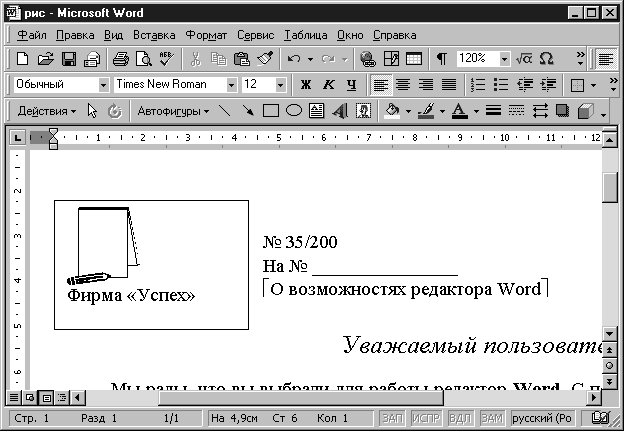Screen dimensions: 624x431
Task: Open the Вставка menu
Action: [x=154, y=35]
